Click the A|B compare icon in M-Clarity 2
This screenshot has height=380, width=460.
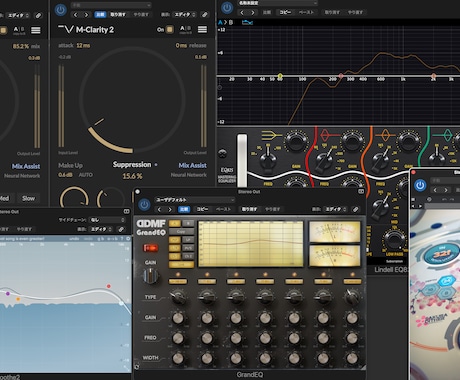click(x=186, y=29)
